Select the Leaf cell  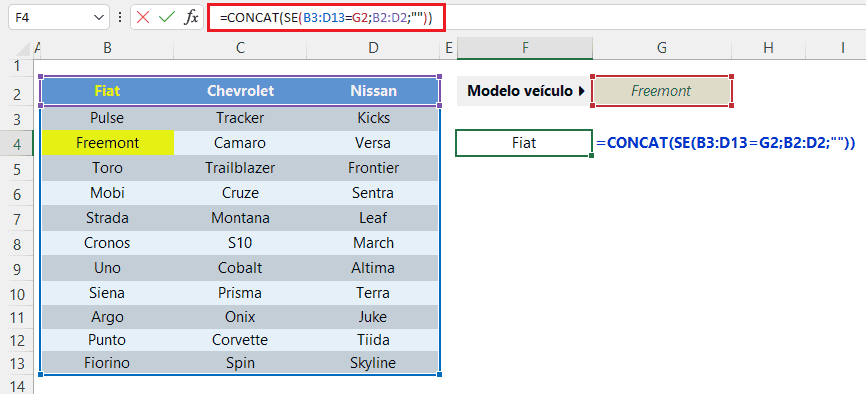pyautogui.click(x=373, y=218)
